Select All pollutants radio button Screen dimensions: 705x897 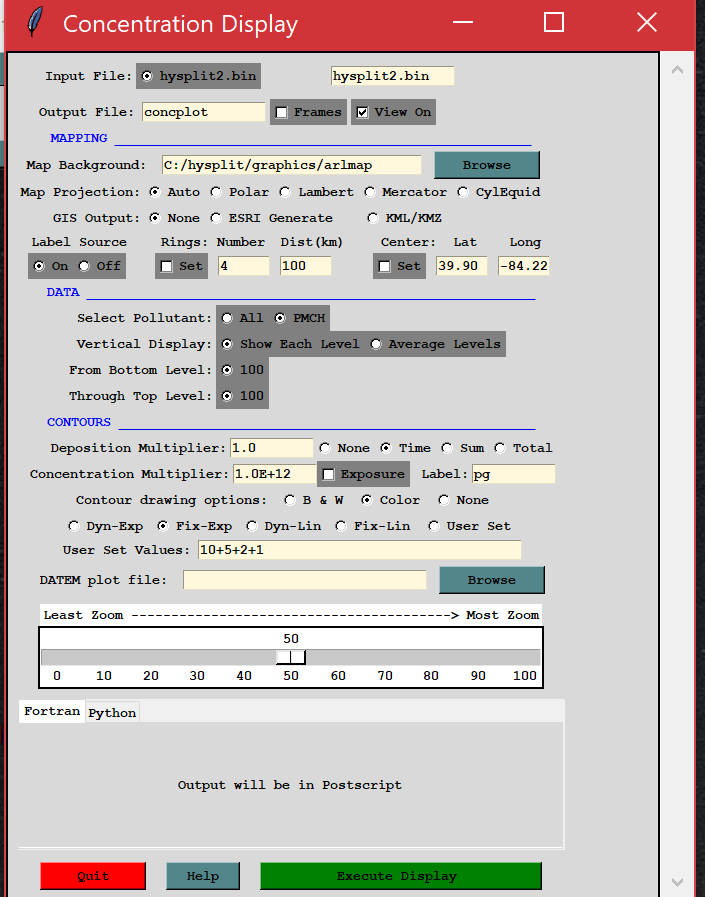pyautogui.click(x=227, y=318)
